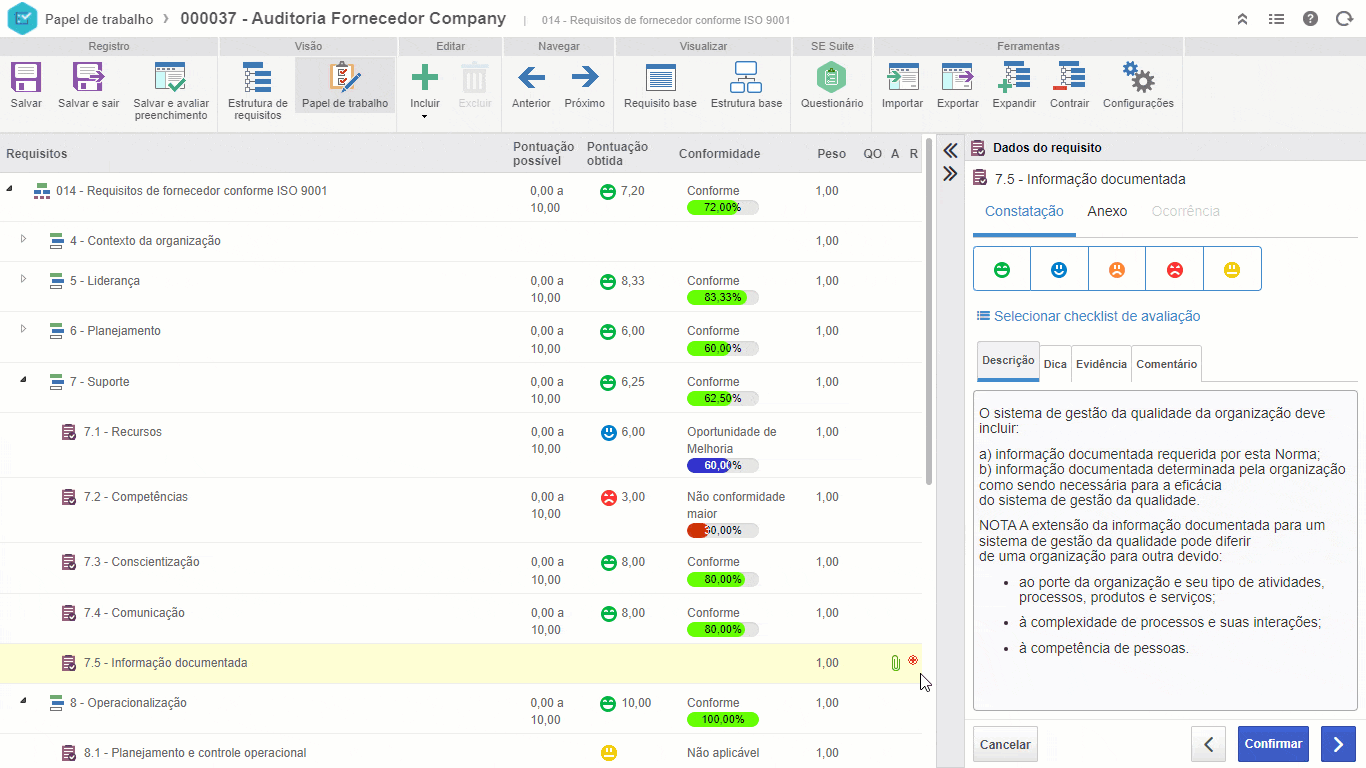Select row 7.3 - Conscientização
The image size is (1366, 768).
tap(460, 568)
